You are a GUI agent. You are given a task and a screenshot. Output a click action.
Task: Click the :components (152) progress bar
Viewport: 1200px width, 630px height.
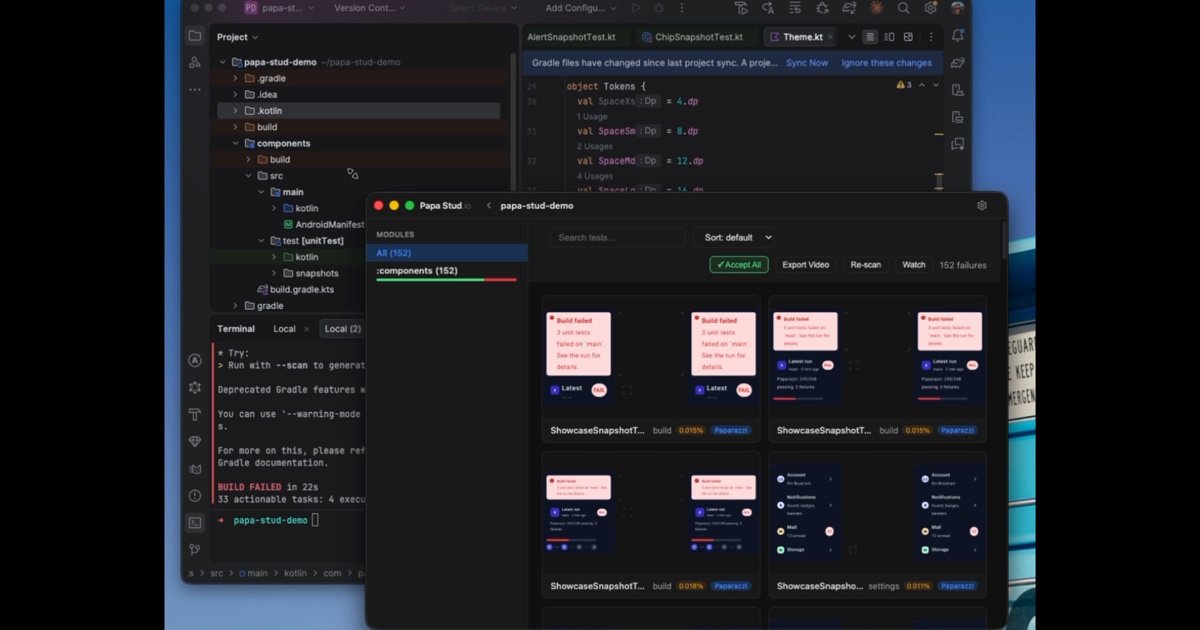pyautogui.click(x=446, y=280)
